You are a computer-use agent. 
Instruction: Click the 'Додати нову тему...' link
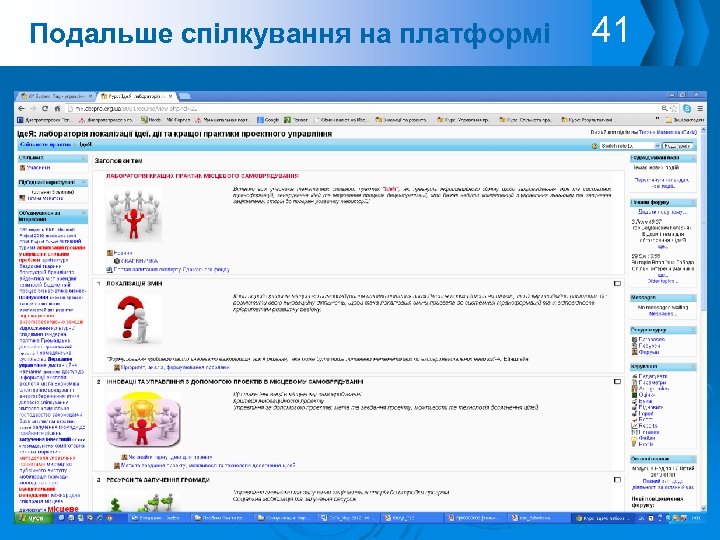coord(662,212)
